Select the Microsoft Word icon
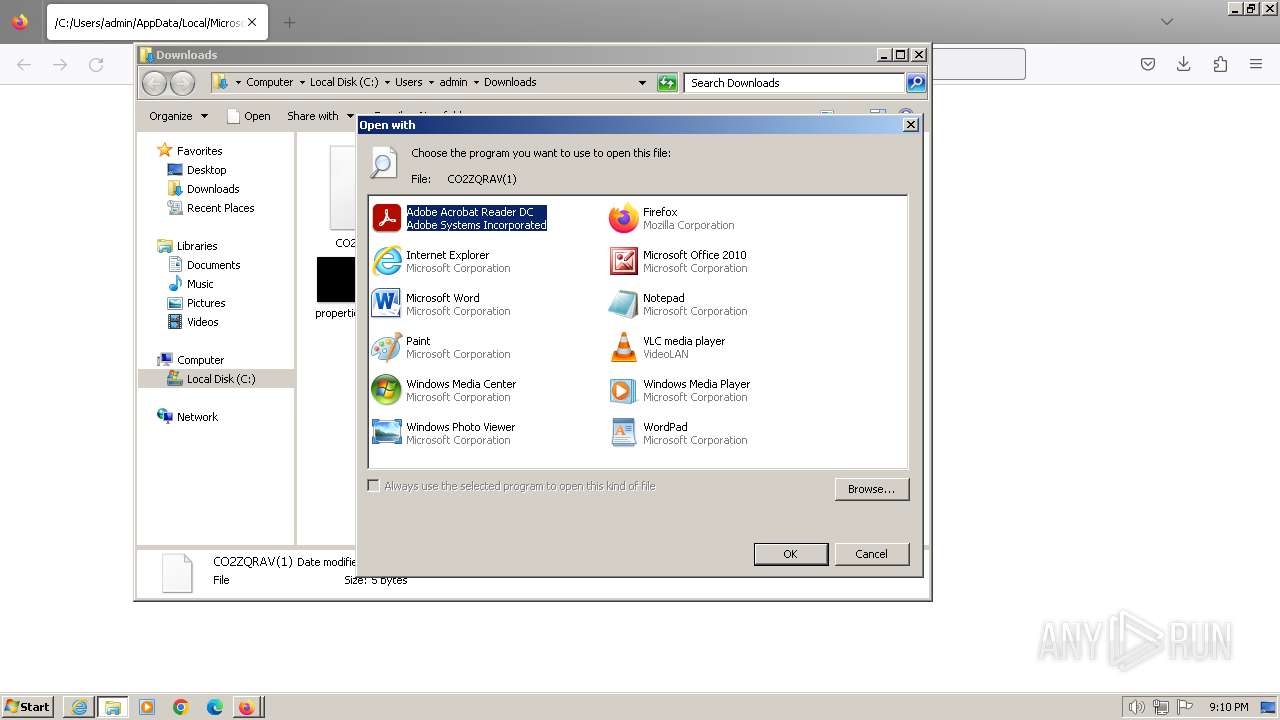This screenshot has width=1280, height=720. point(386,304)
